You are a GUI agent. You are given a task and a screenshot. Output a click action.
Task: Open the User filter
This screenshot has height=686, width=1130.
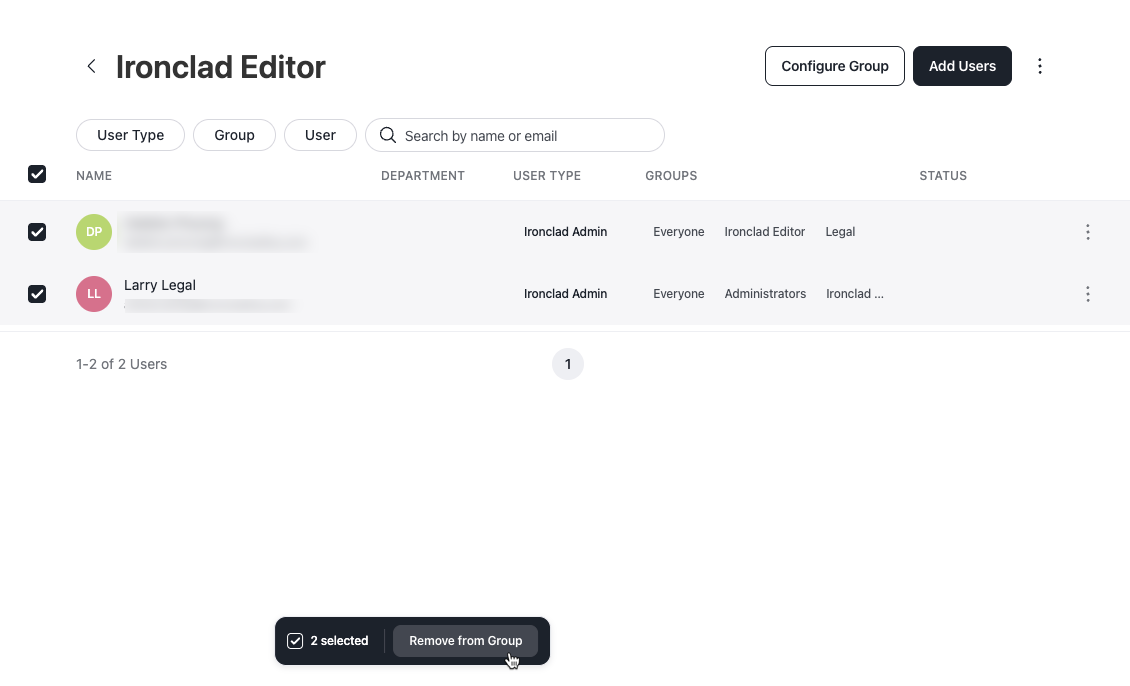point(320,135)
